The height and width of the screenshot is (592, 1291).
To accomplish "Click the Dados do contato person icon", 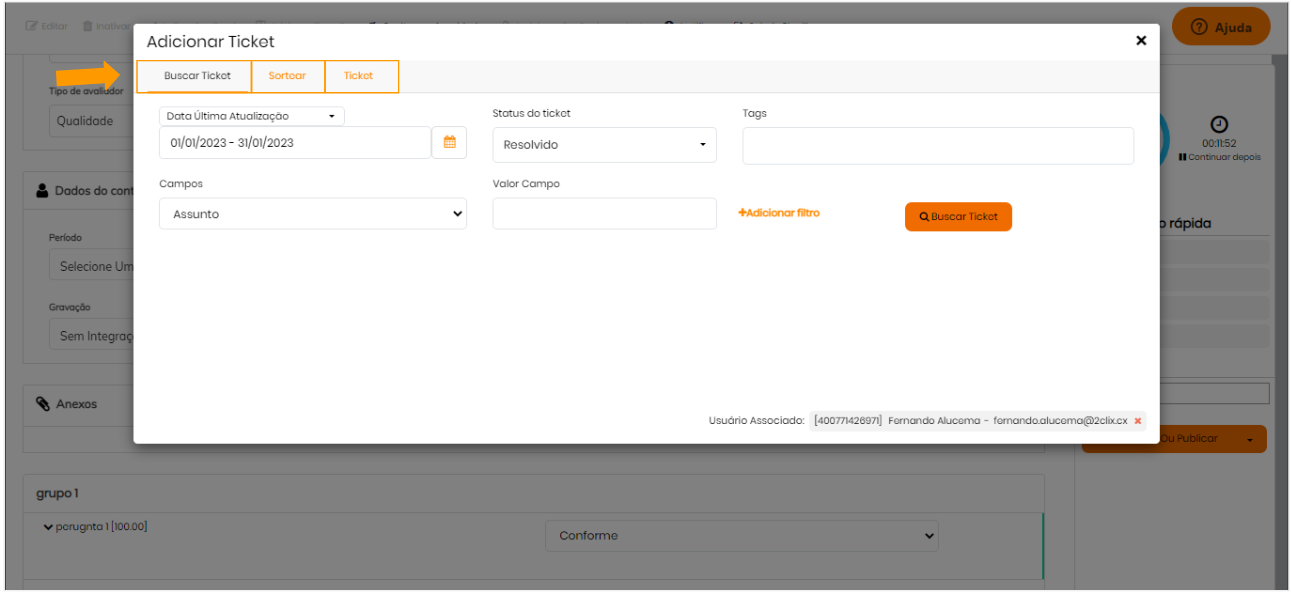I will [x=42, y=191].
